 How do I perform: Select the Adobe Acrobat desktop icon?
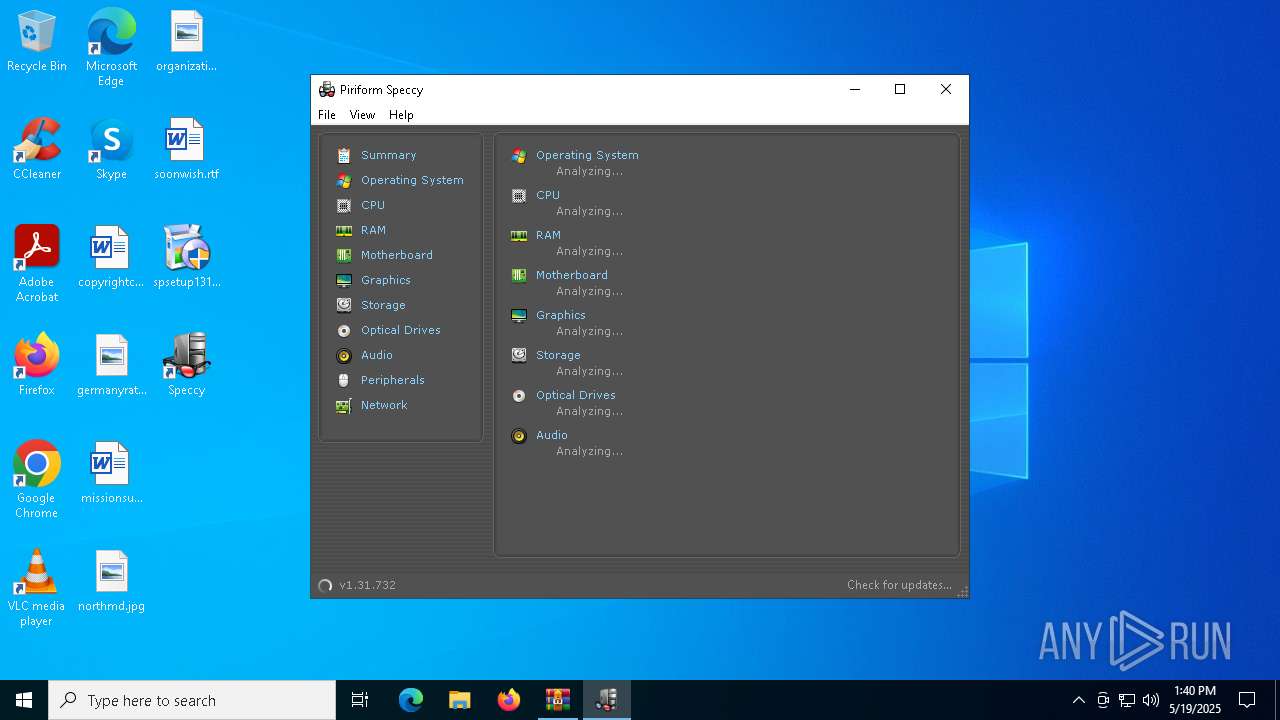[37, 264]
